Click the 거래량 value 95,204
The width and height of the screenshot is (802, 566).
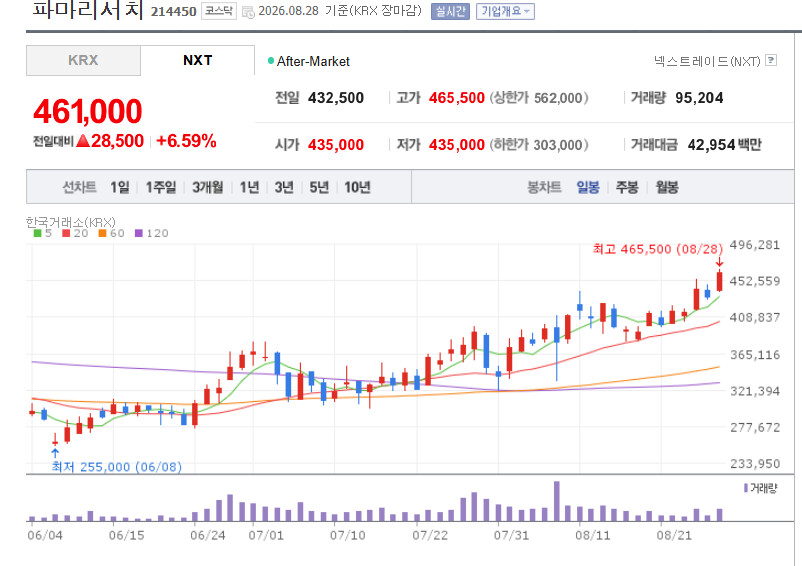pyautogui.click(x=699, y=98)
